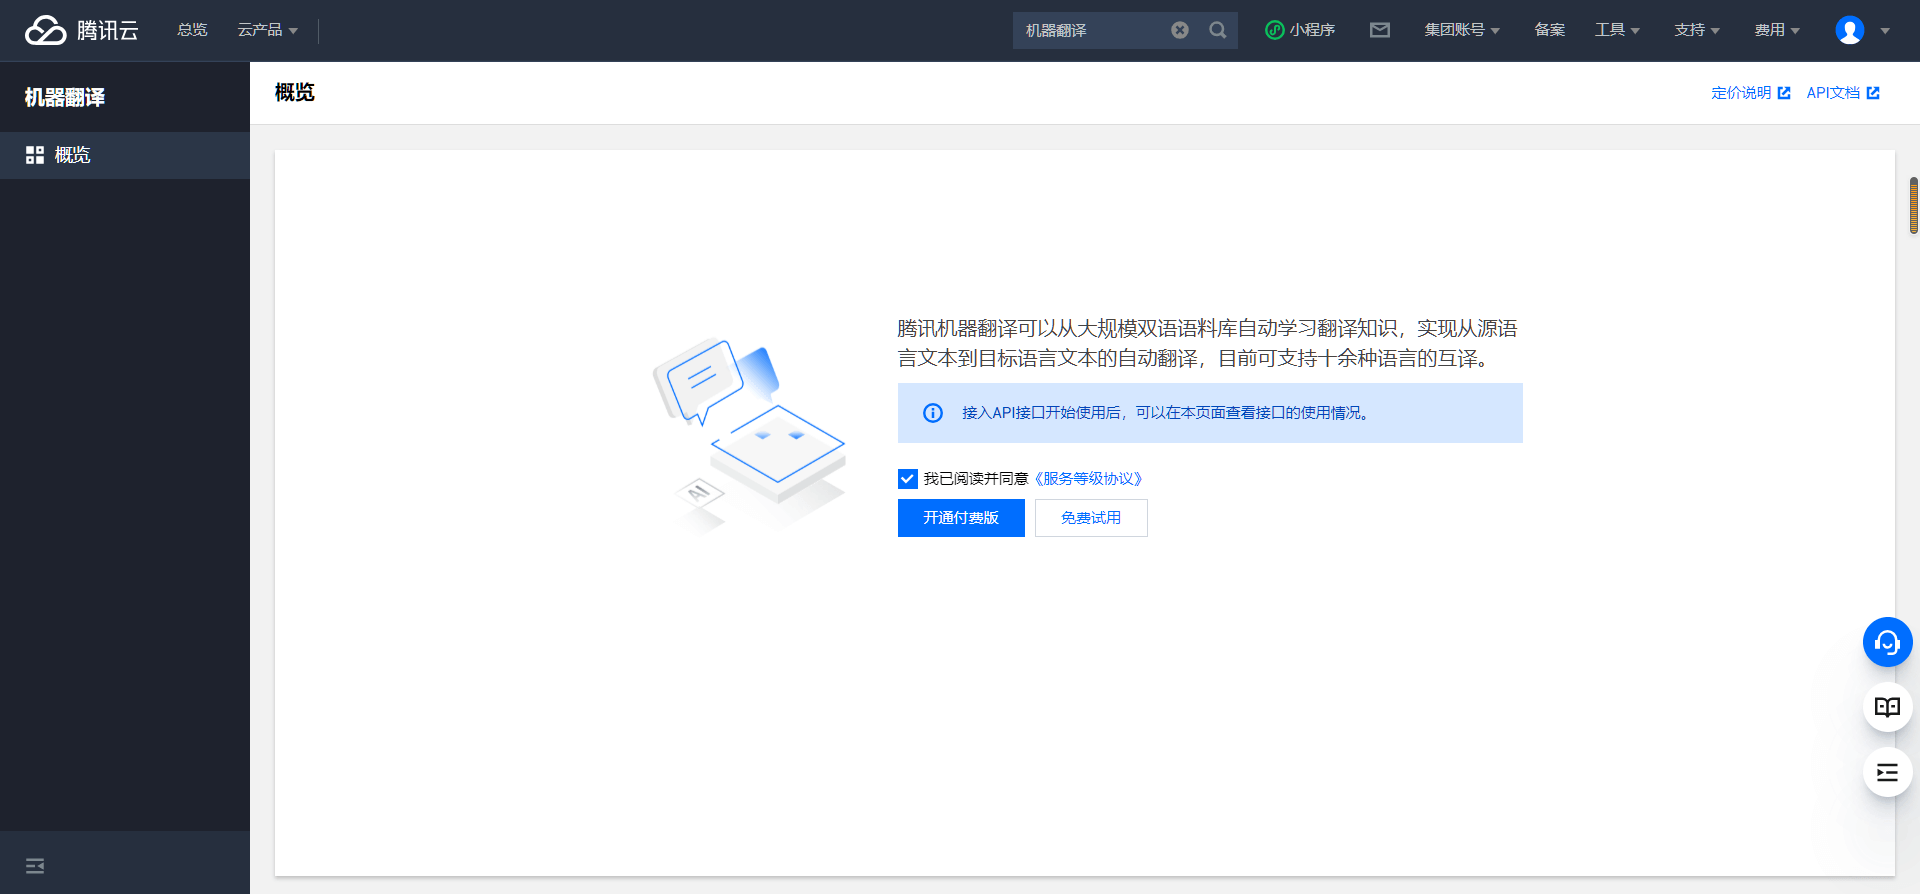
Task: Click external link icon beside 定价说明
Action: point(1784,93)
